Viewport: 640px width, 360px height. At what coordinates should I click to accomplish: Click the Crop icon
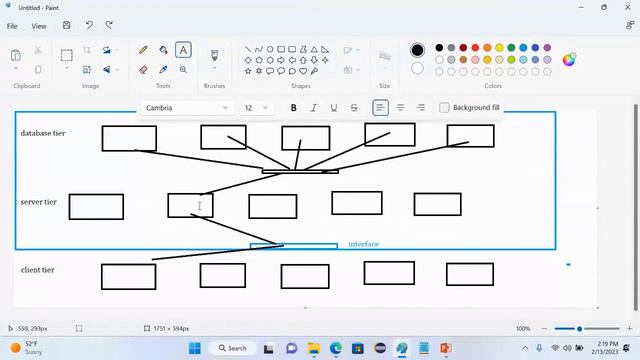tap(87, 50)
